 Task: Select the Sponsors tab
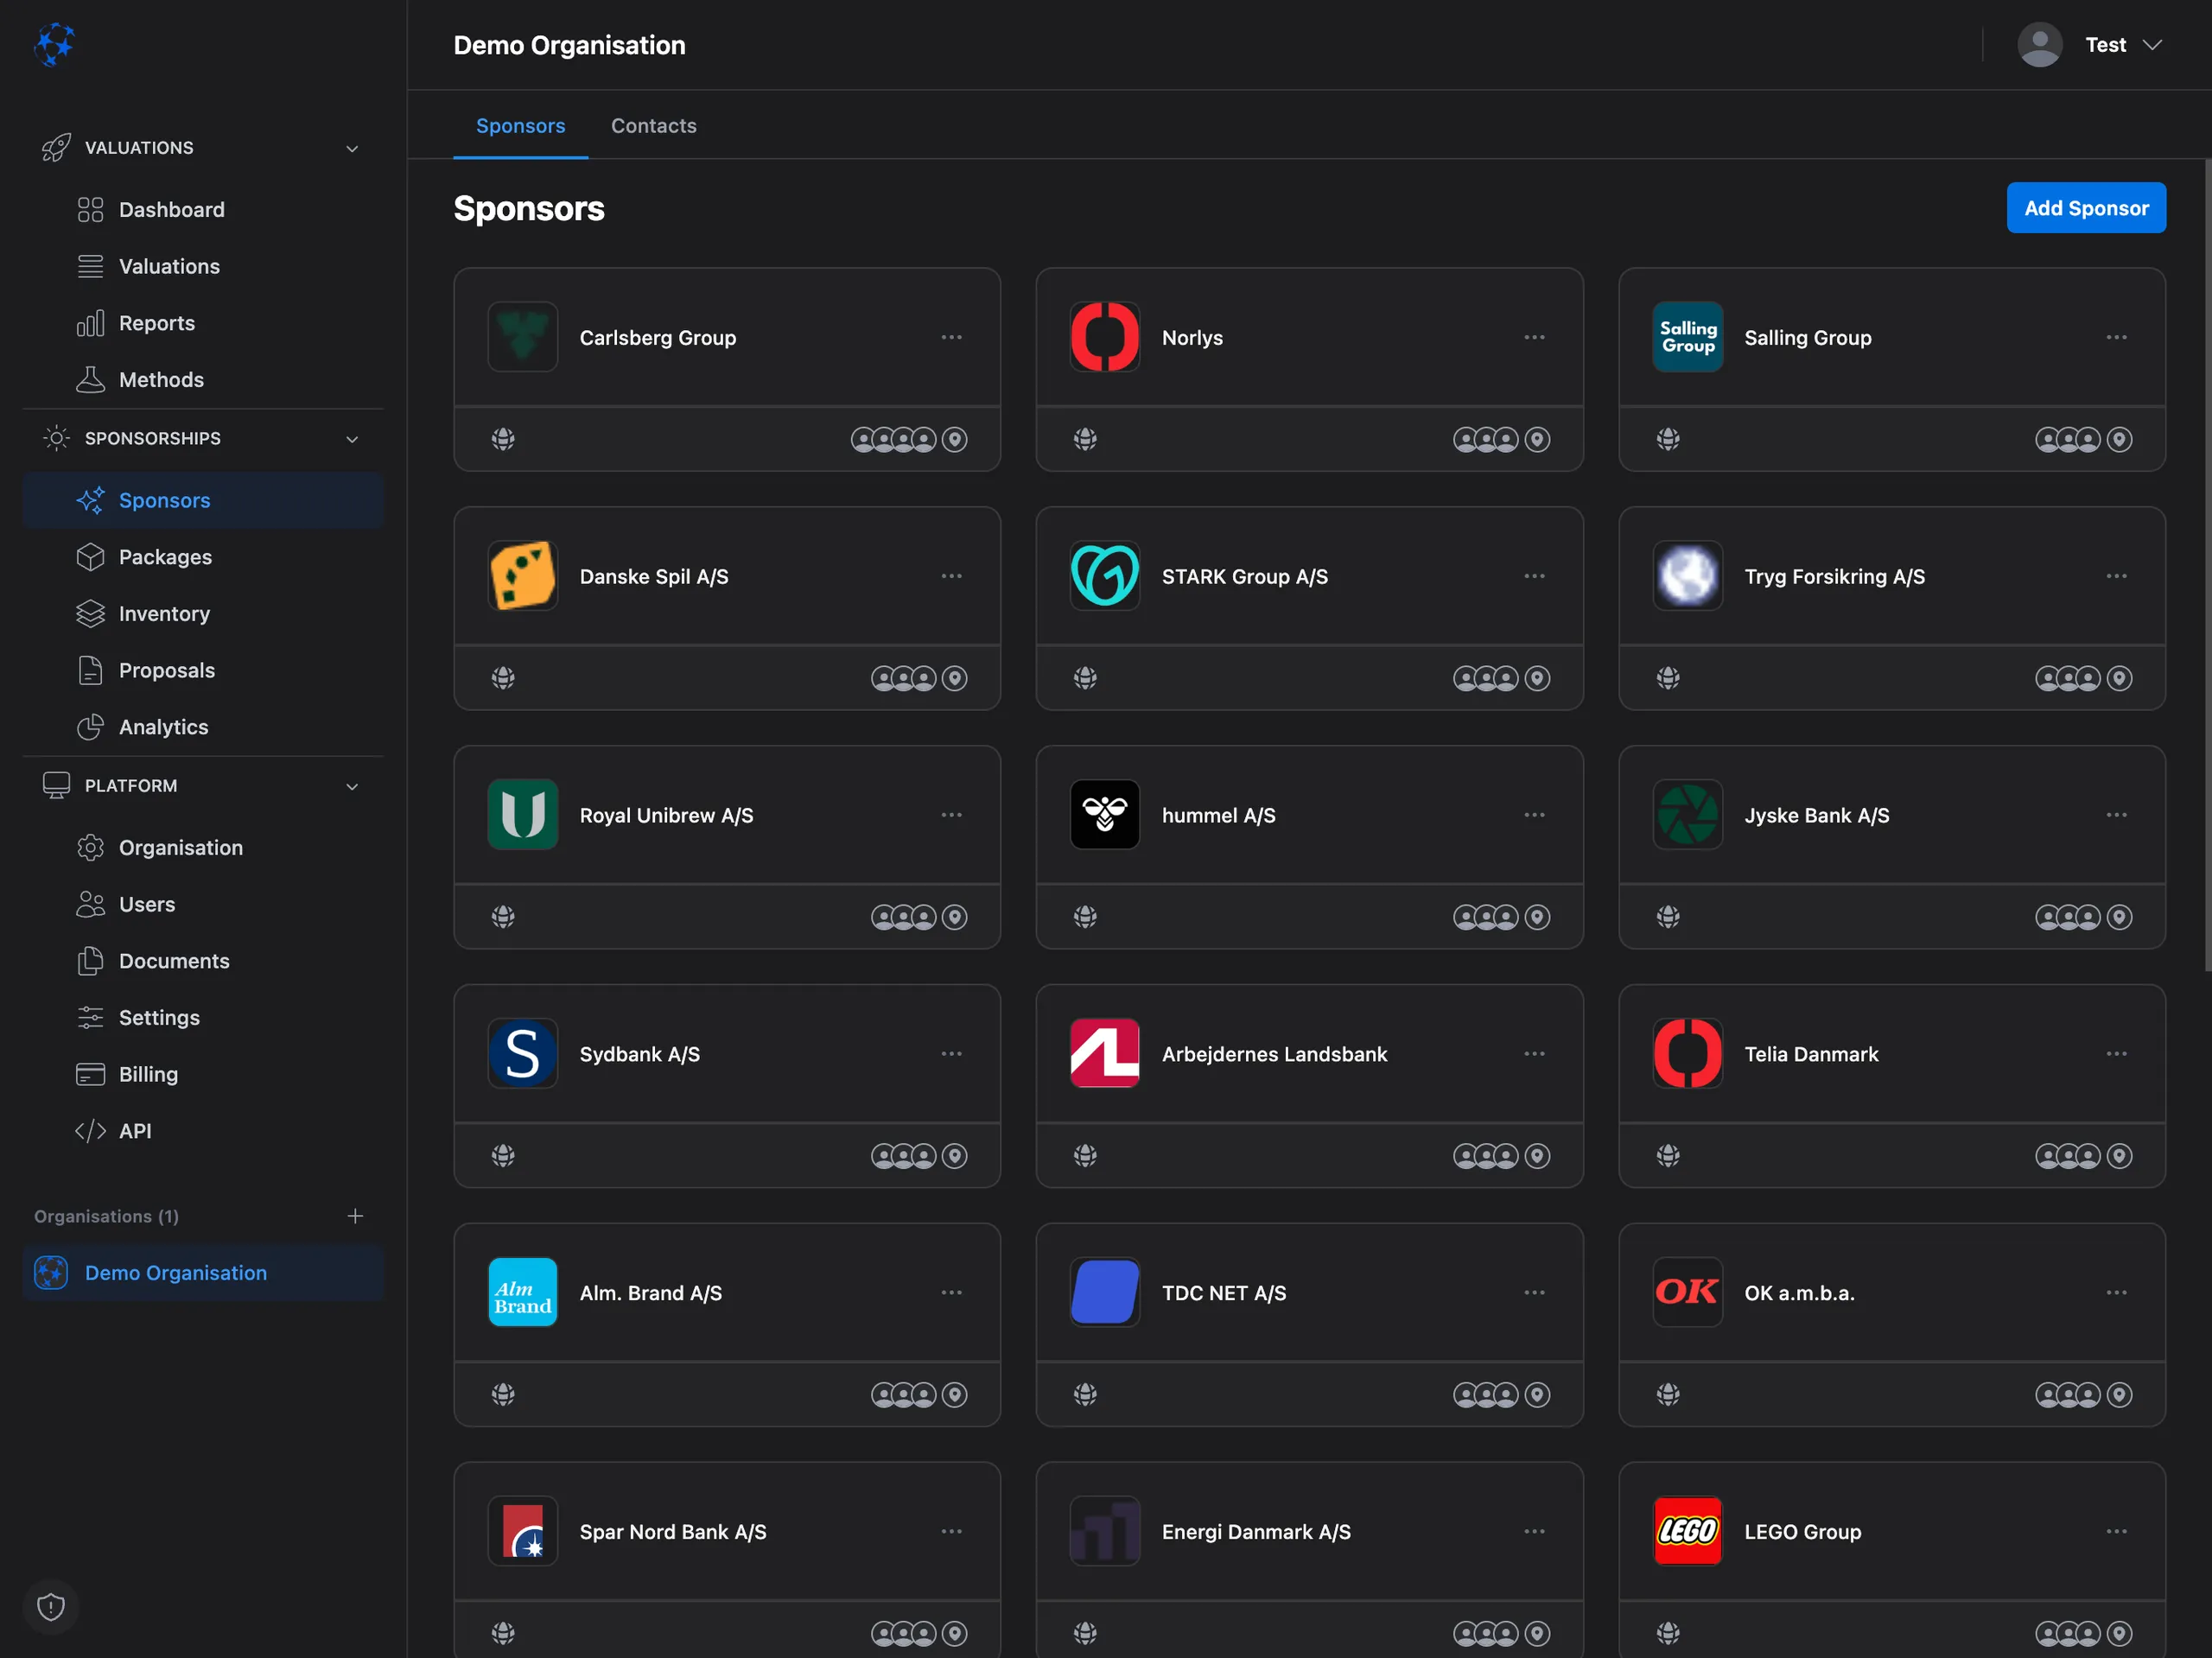click(x=520, y=126)
